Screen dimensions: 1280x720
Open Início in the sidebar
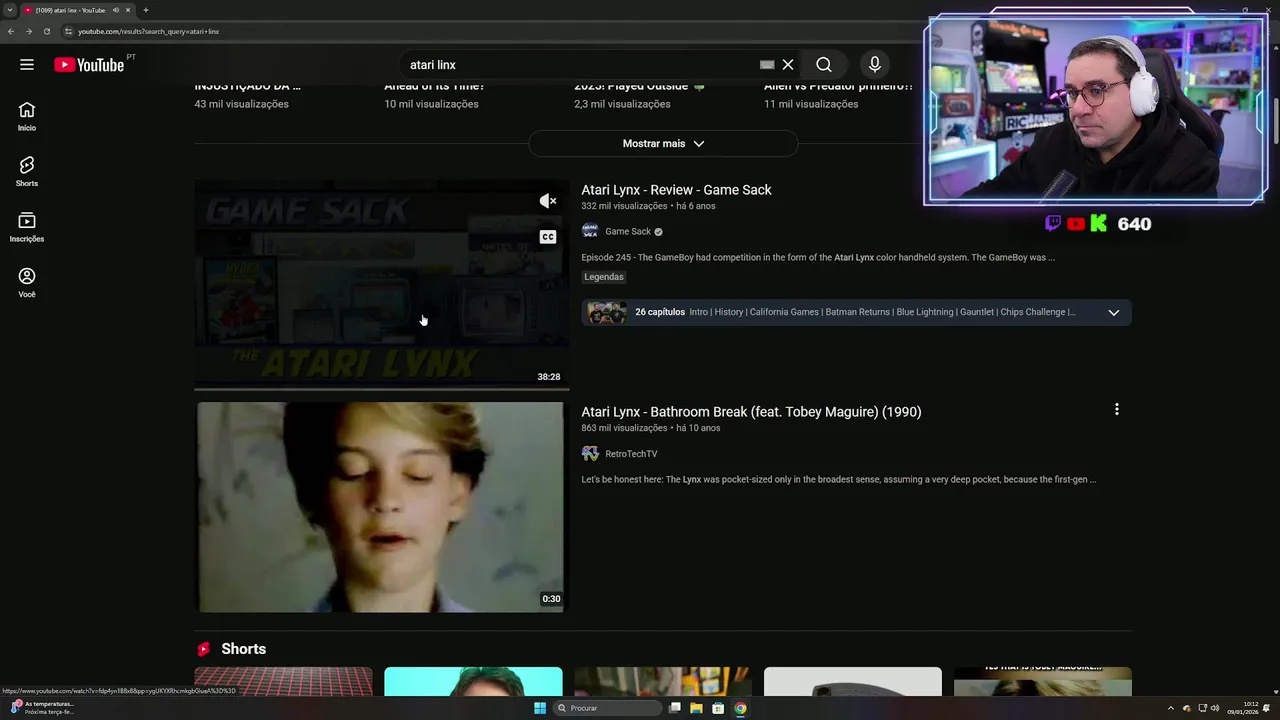coord(27,116)
